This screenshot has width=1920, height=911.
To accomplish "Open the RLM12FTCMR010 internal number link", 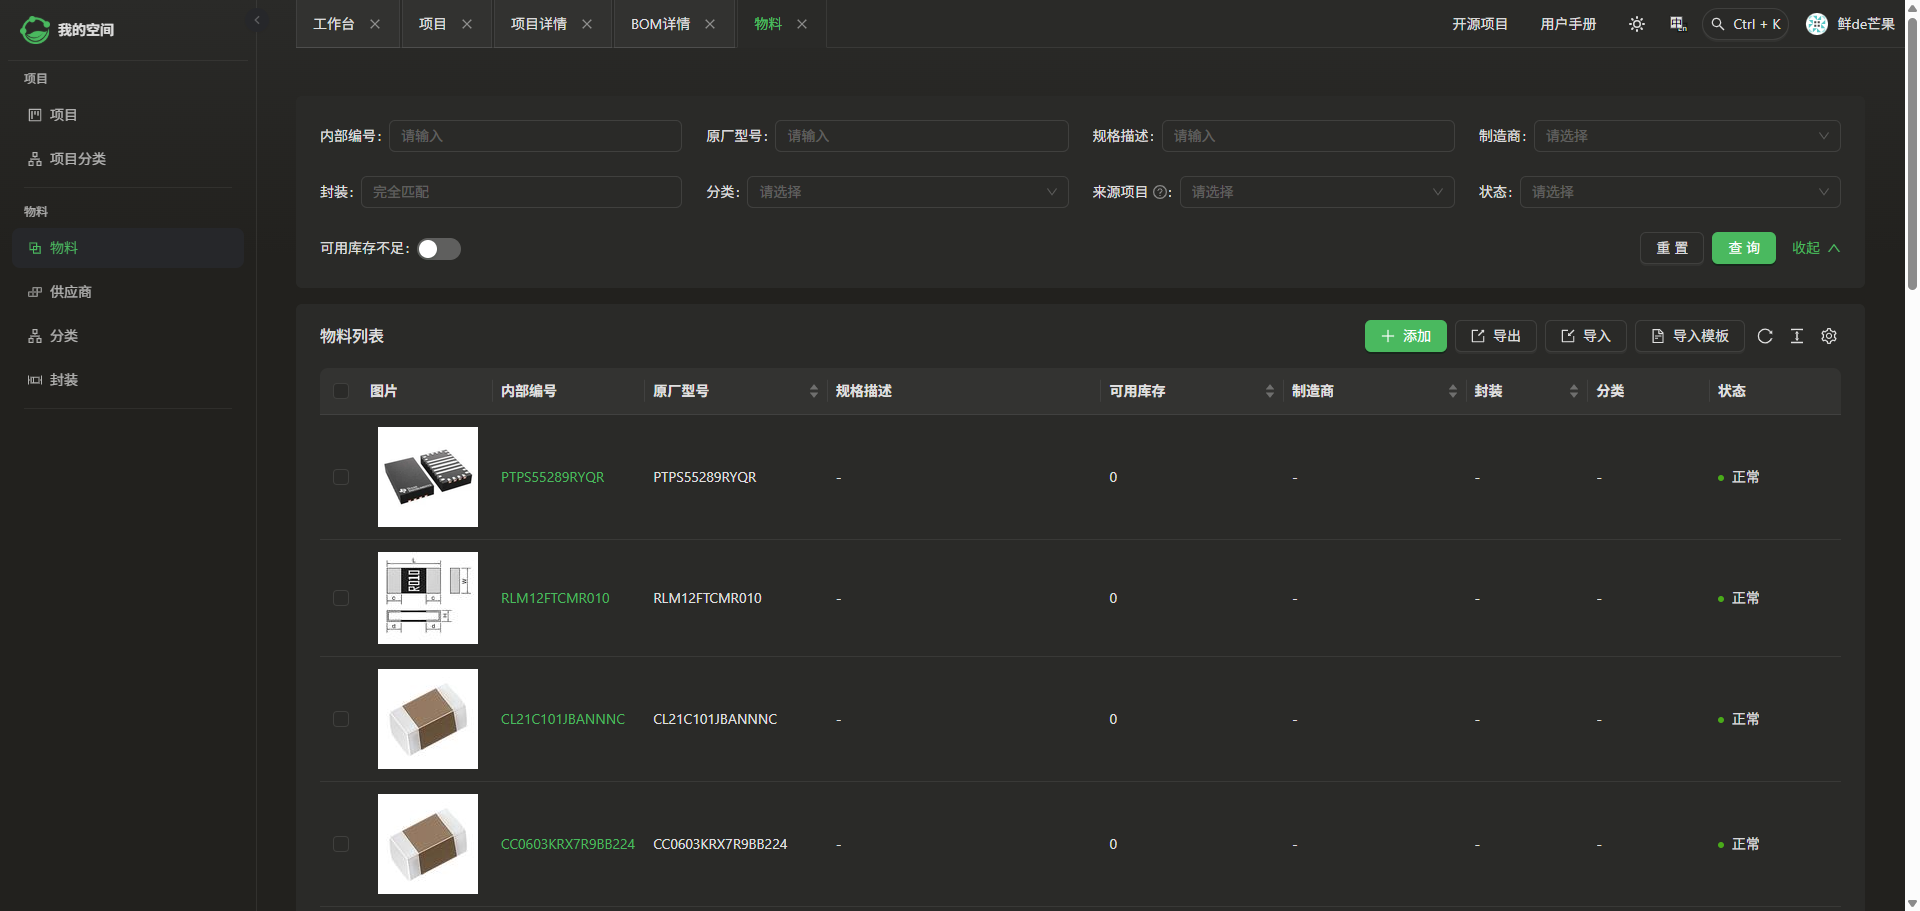I will (x=555, y=598).
